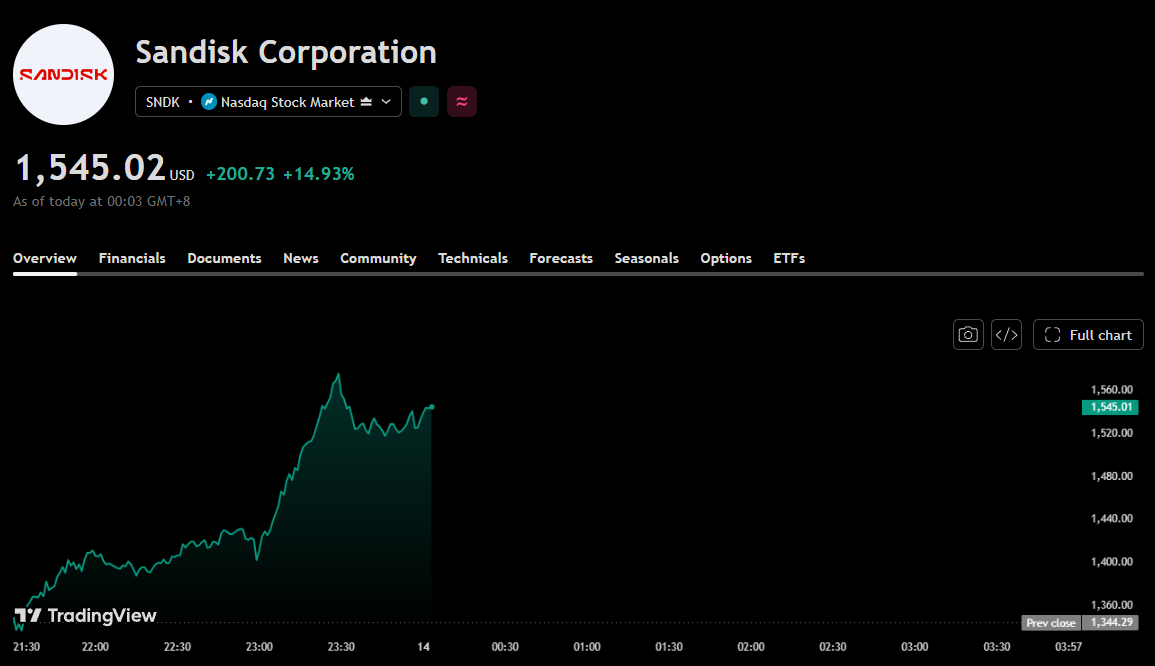Open the Documents tab

(x=224, y=259)
